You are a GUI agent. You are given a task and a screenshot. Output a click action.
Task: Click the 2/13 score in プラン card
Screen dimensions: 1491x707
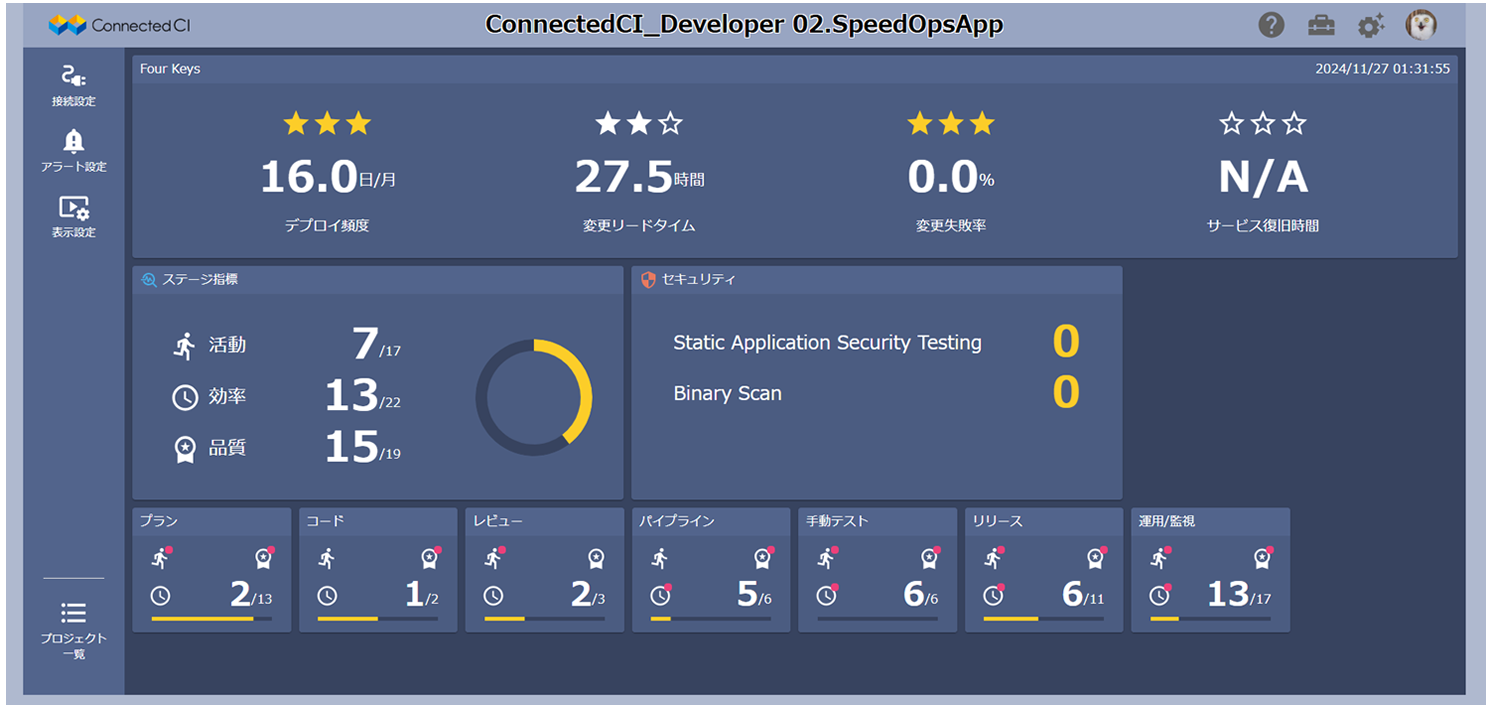coord(251,595)
